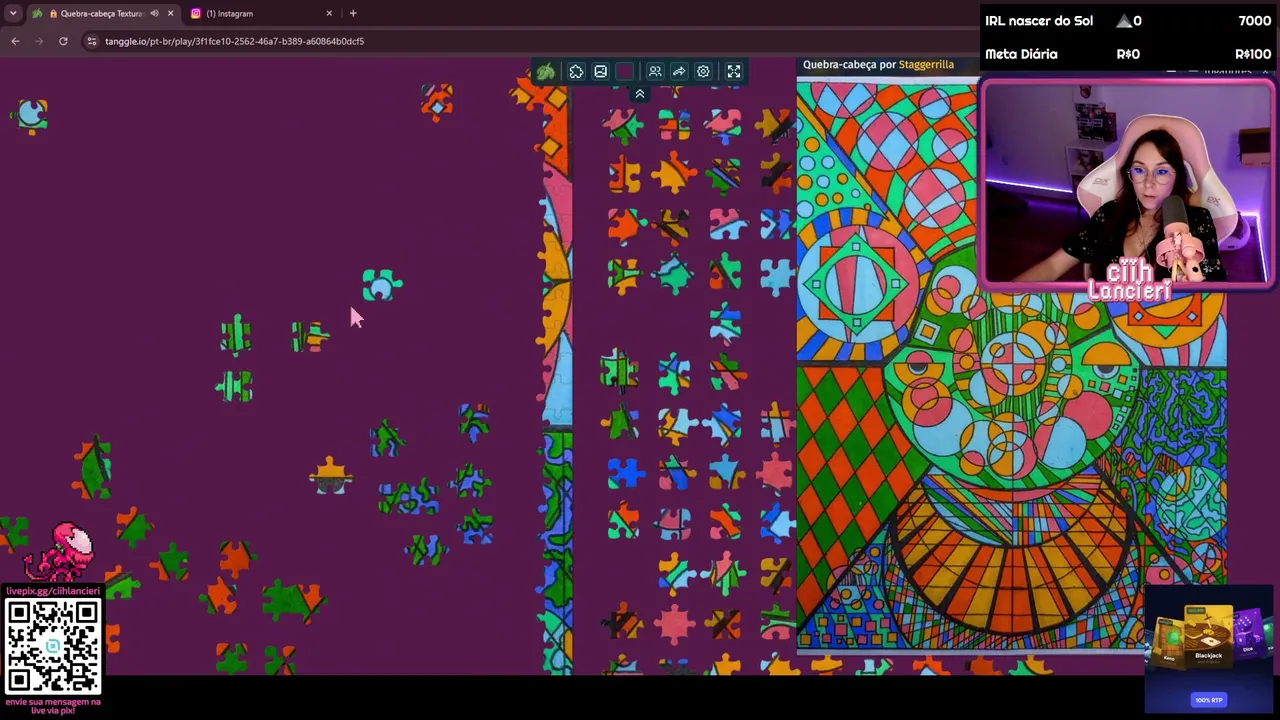Select the teal ring piece near the cursor

pos(381,285)
